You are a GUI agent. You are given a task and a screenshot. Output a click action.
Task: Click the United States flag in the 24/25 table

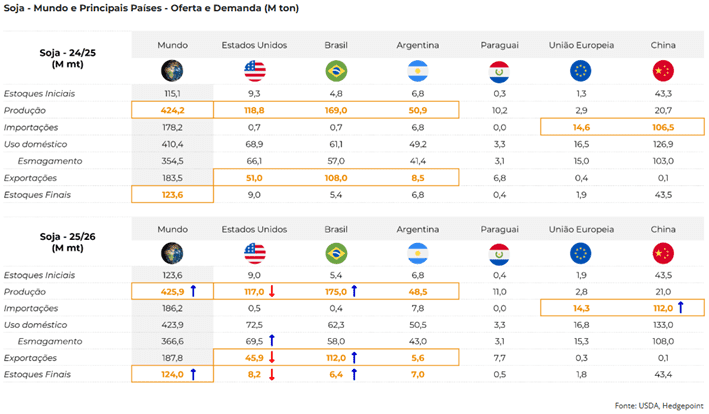click(x=254, y=71)
